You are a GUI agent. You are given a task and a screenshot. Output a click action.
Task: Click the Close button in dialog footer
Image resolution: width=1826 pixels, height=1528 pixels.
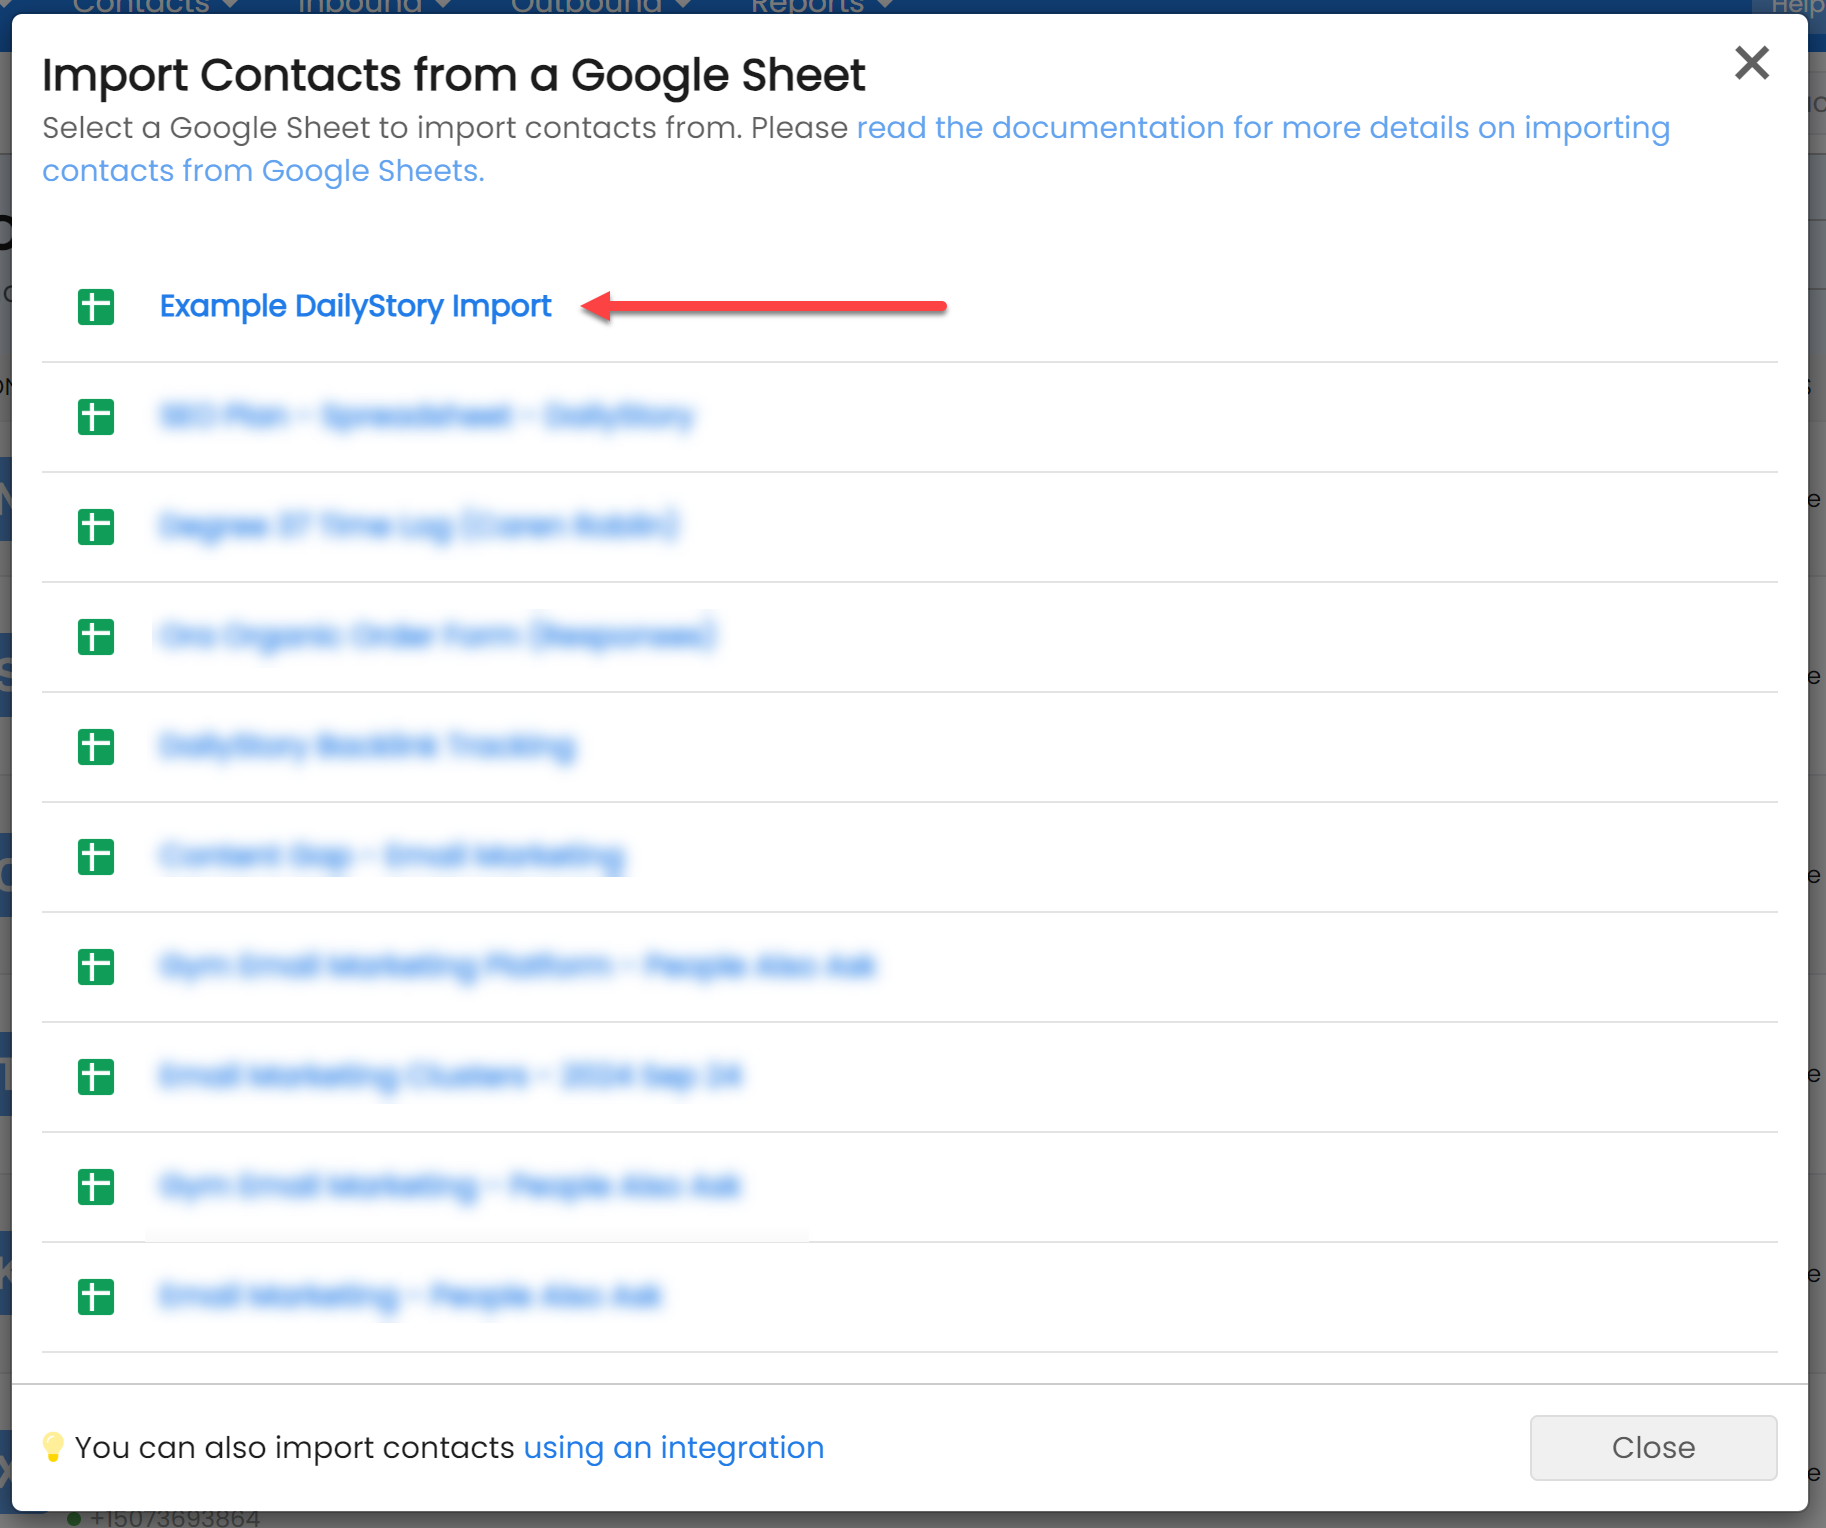[x=1653, y=1447]
